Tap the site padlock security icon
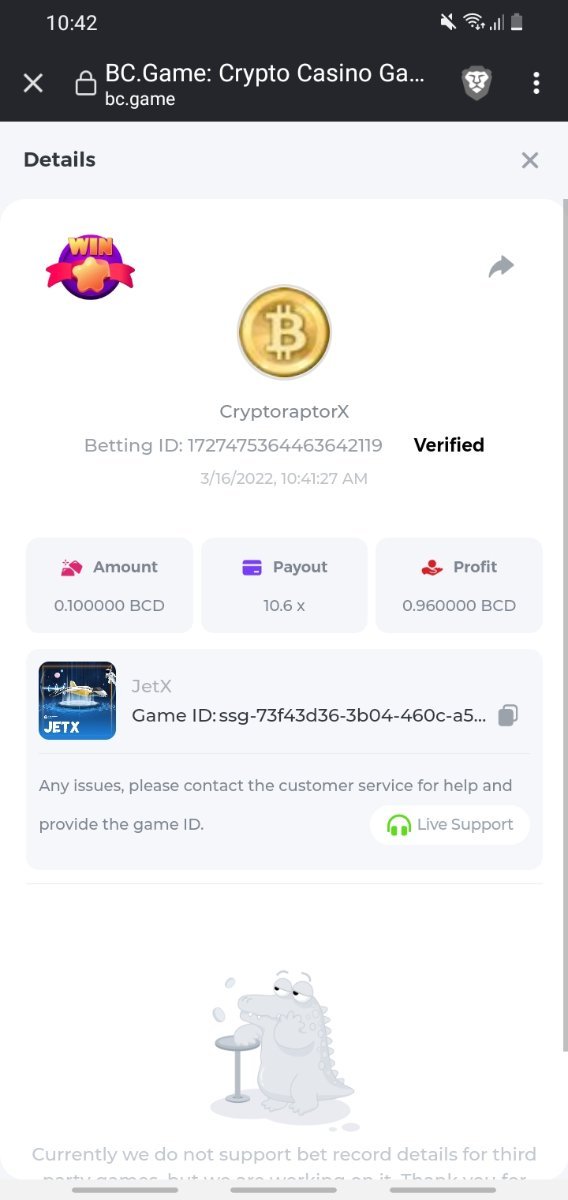 click(x=86, y=84)
